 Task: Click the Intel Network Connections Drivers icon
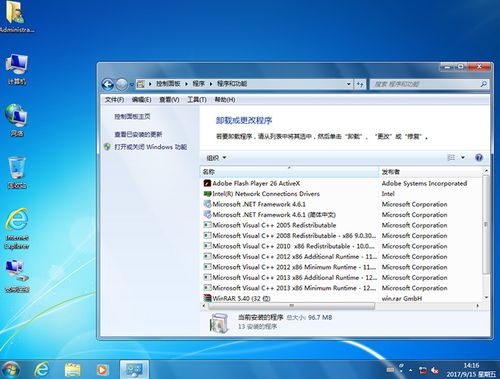[207, 194]
